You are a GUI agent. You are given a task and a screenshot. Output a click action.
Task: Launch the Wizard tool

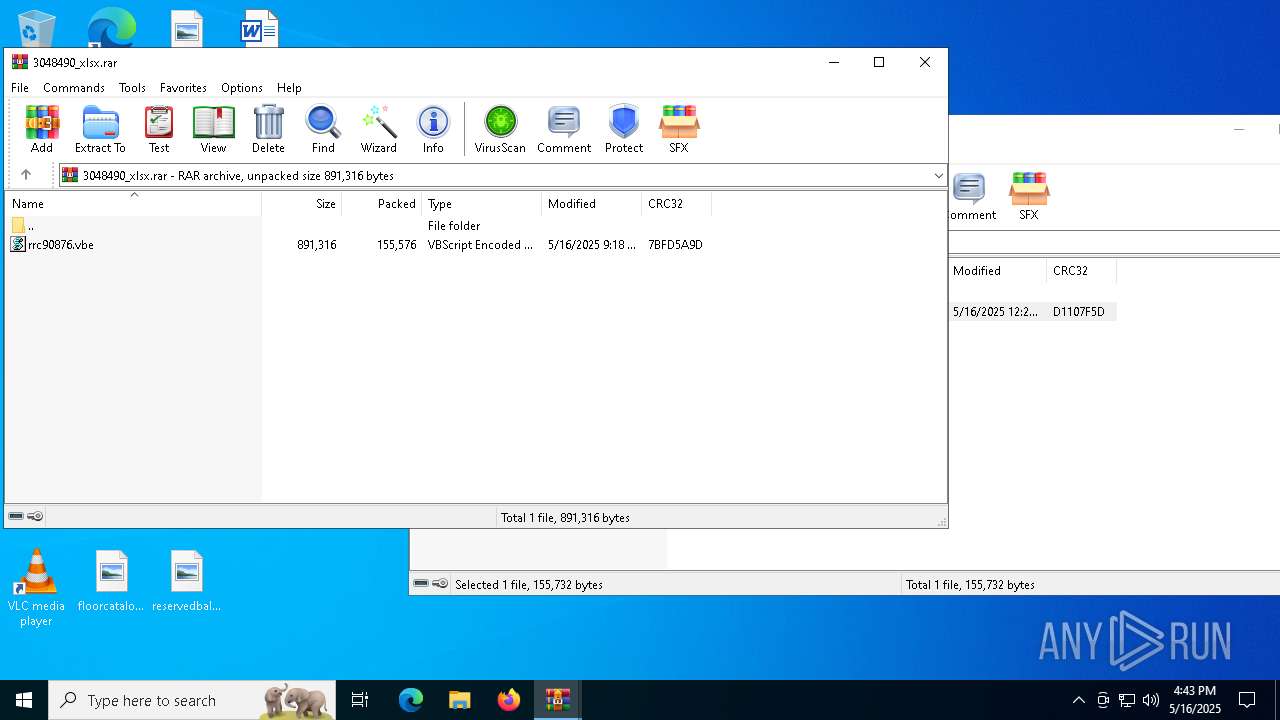(379, 129)
